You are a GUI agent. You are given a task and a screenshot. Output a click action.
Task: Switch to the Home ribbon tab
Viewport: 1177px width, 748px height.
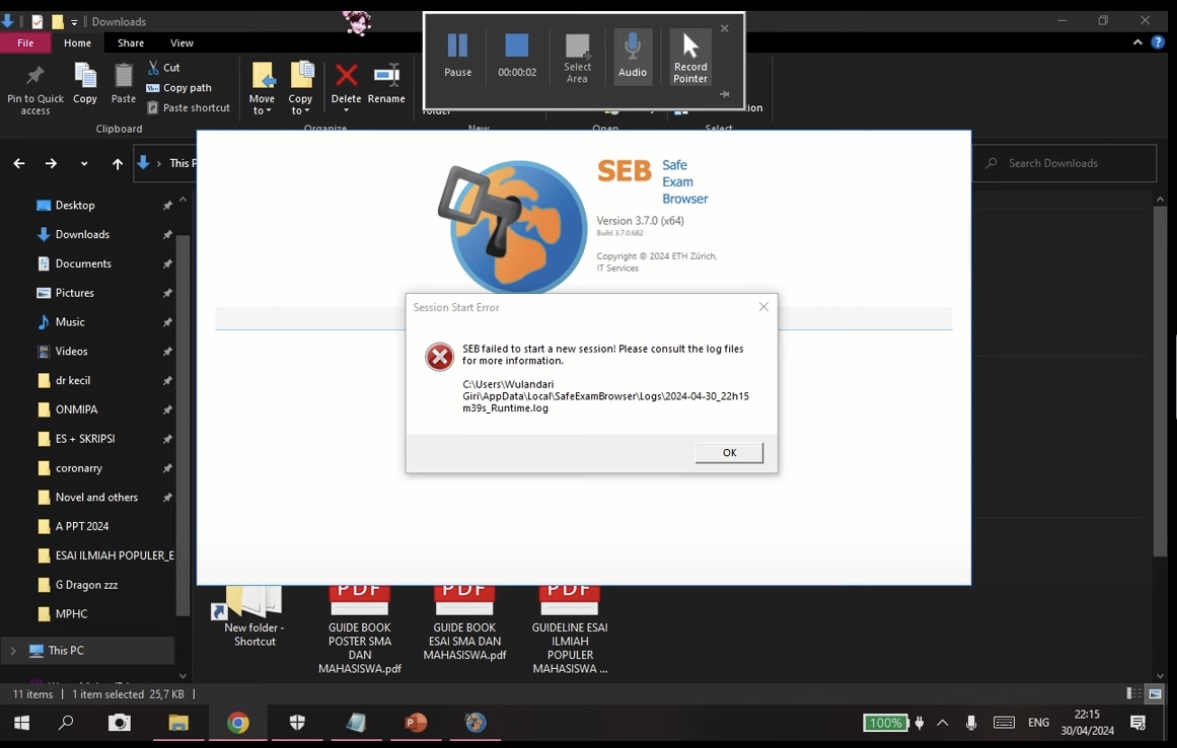point(77,43)
